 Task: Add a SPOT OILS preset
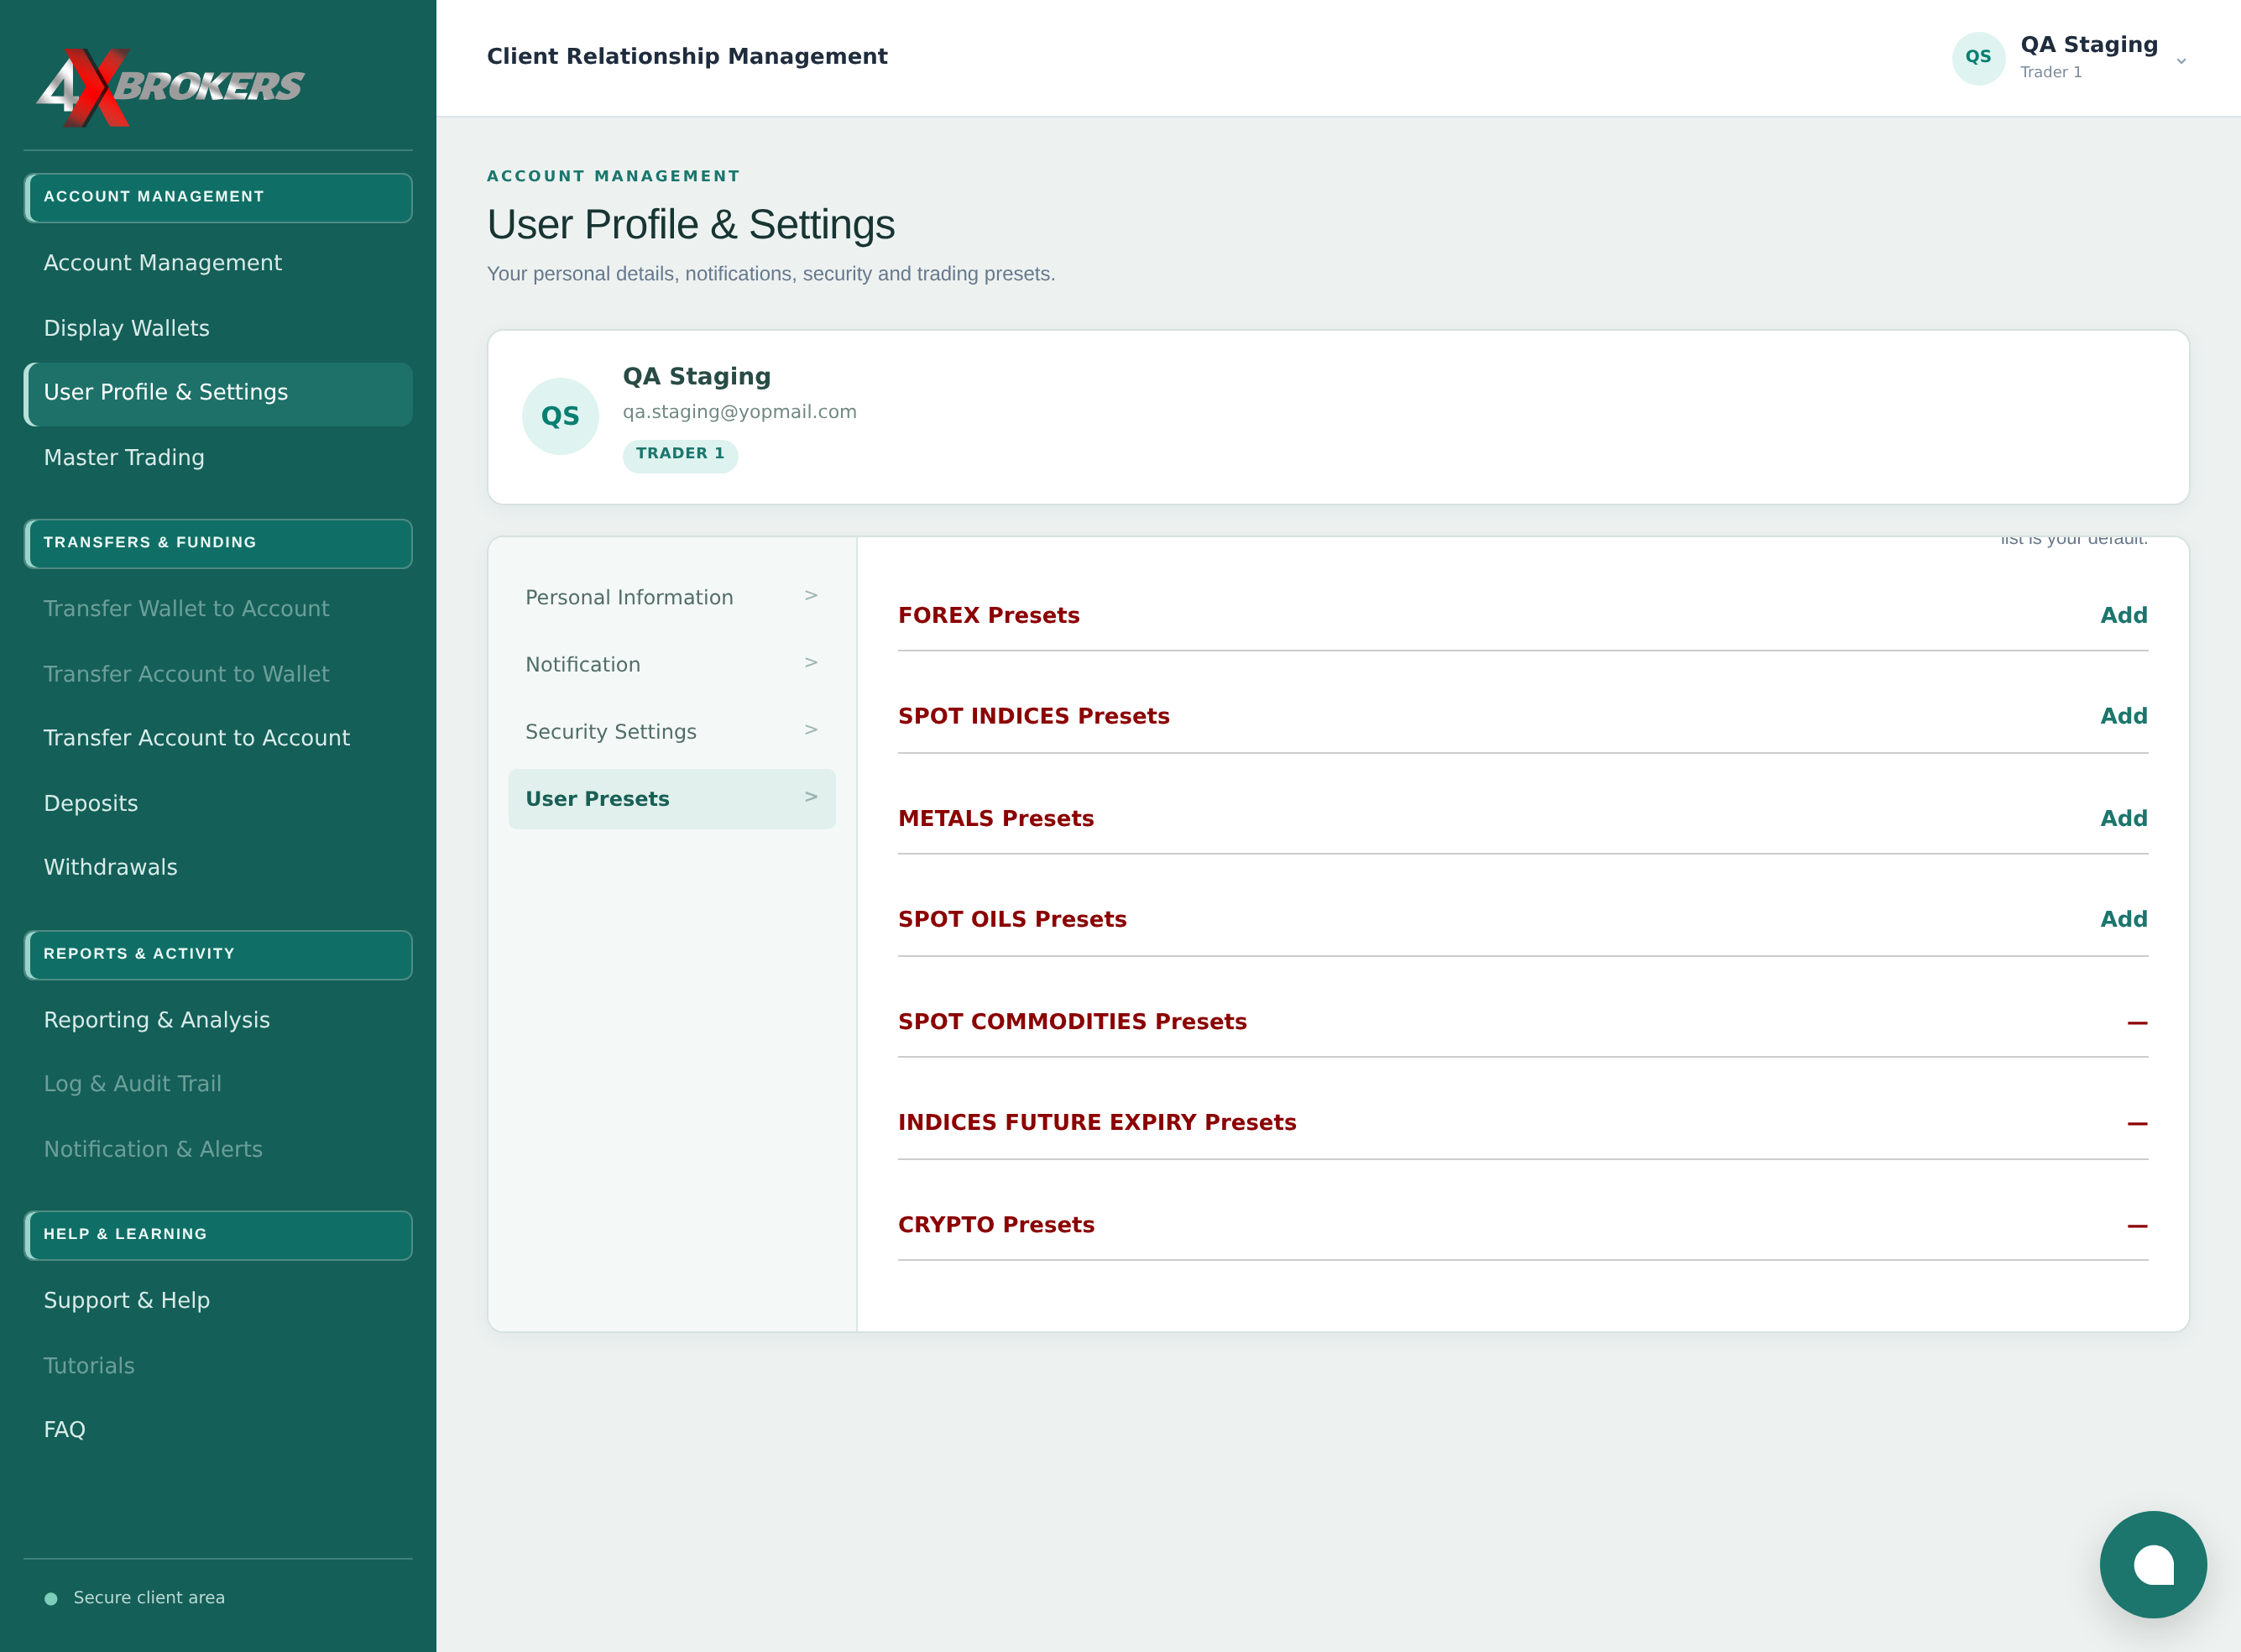coord(2123,919)
